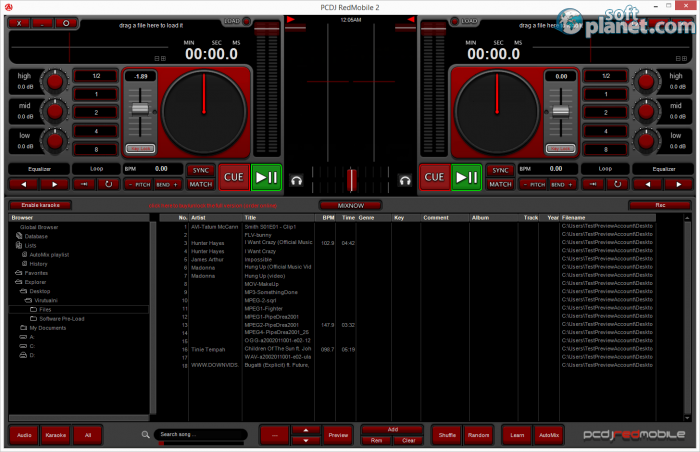Click left deck mid EQ knob

(55, 111)
